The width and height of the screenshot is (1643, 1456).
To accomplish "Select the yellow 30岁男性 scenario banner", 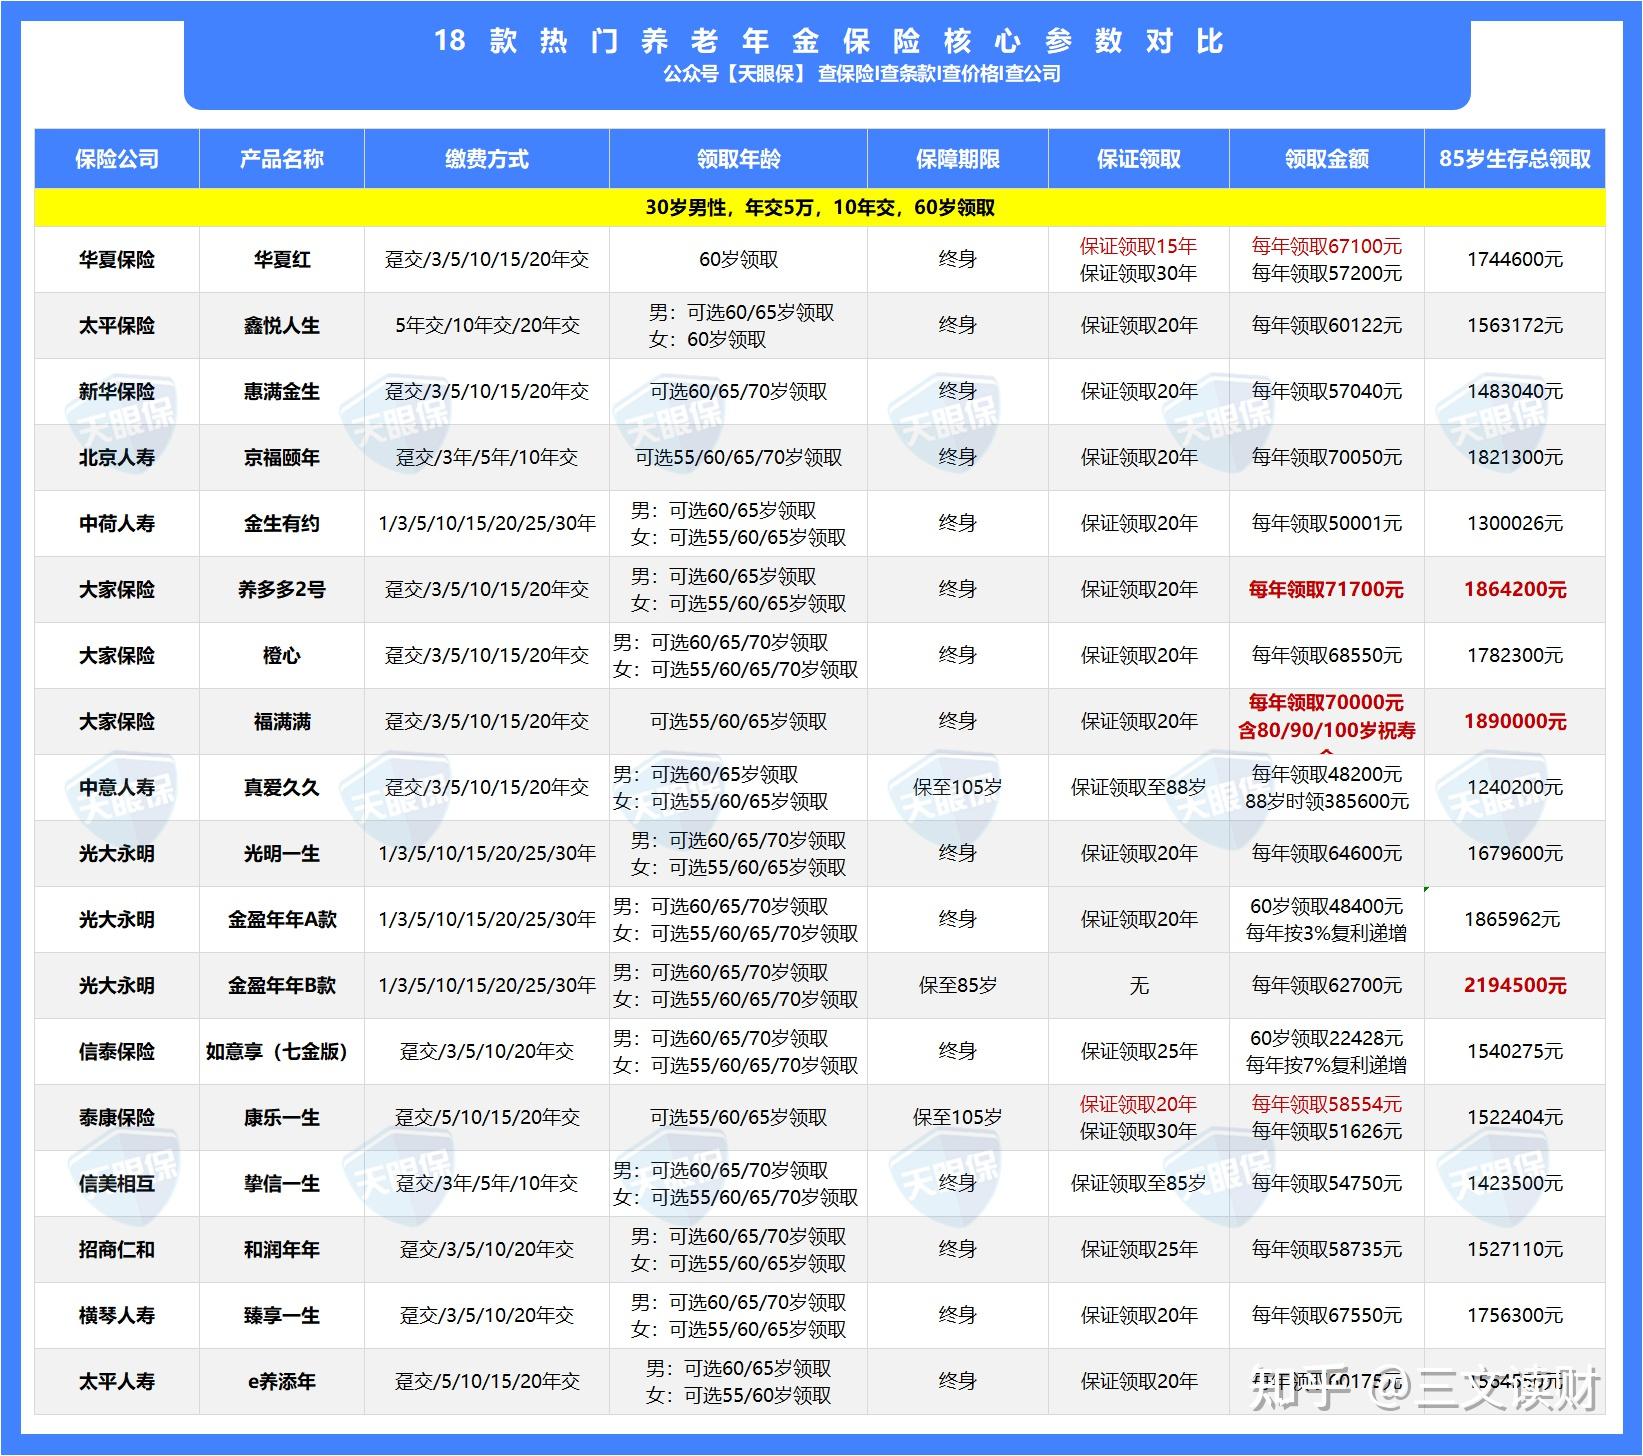I will pos(820,208).
